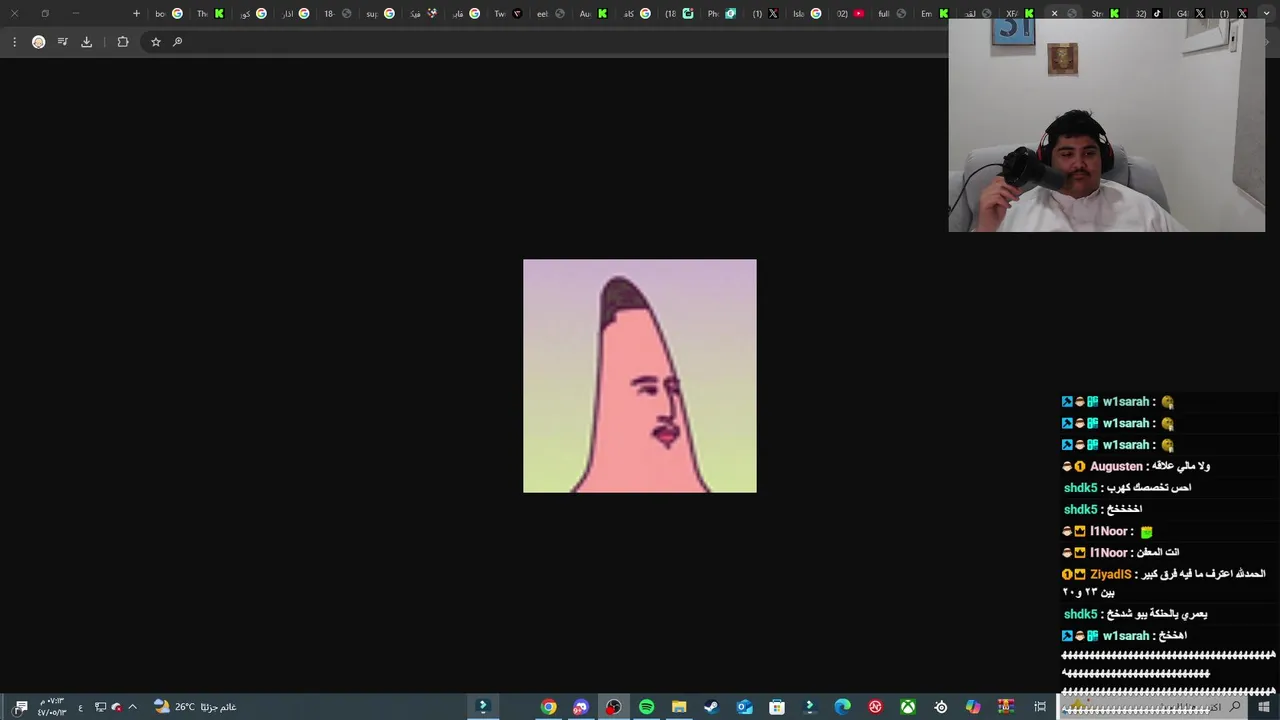Open the Windows Start button
The height and width of the screenshot is (720, 1280).
pos(1264,707)
